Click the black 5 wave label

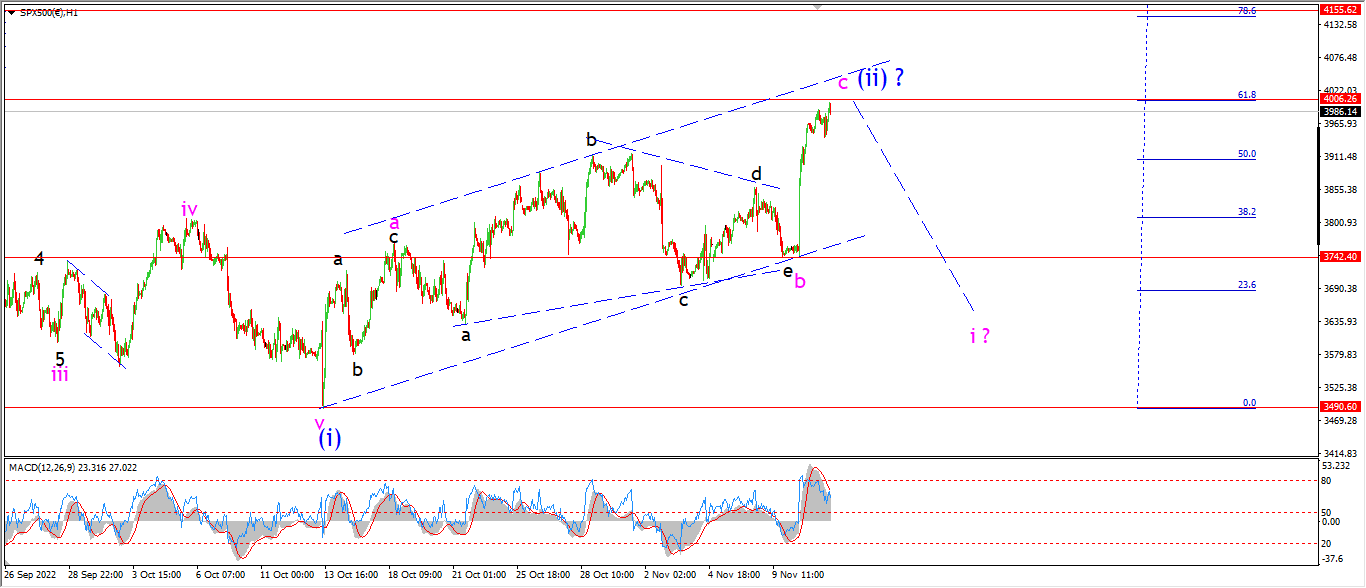pos(60,358)
